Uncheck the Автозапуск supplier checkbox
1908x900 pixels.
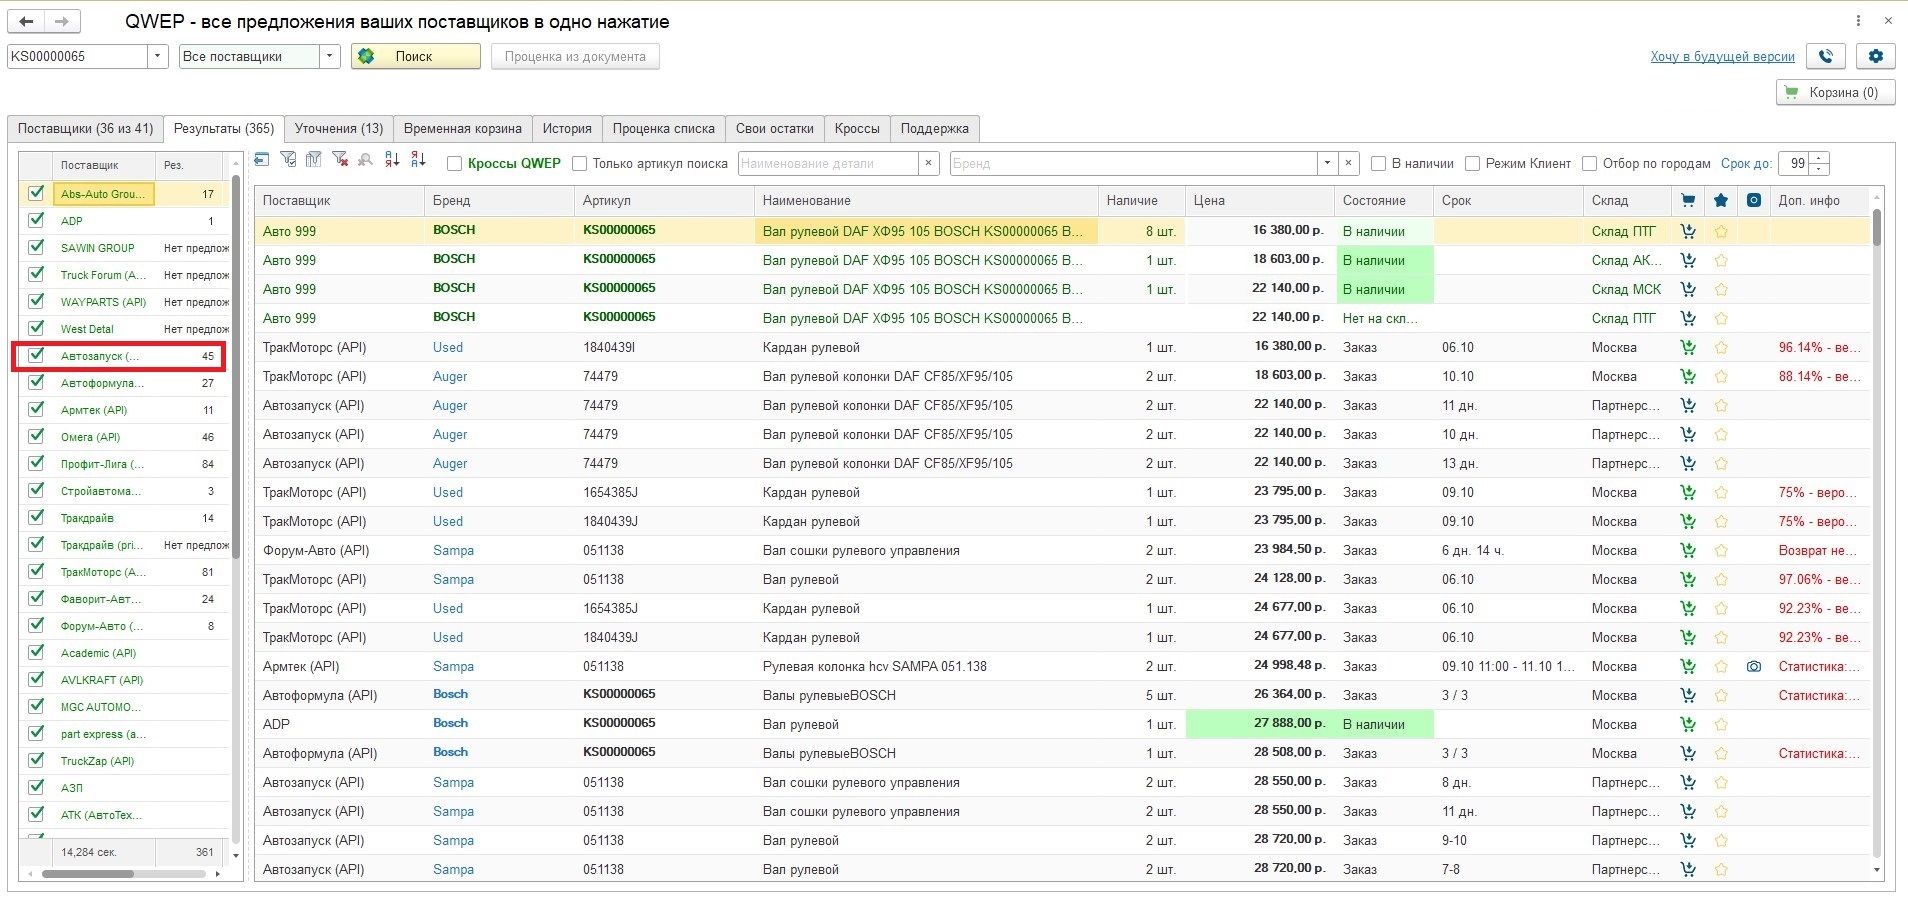coord(37,355)
